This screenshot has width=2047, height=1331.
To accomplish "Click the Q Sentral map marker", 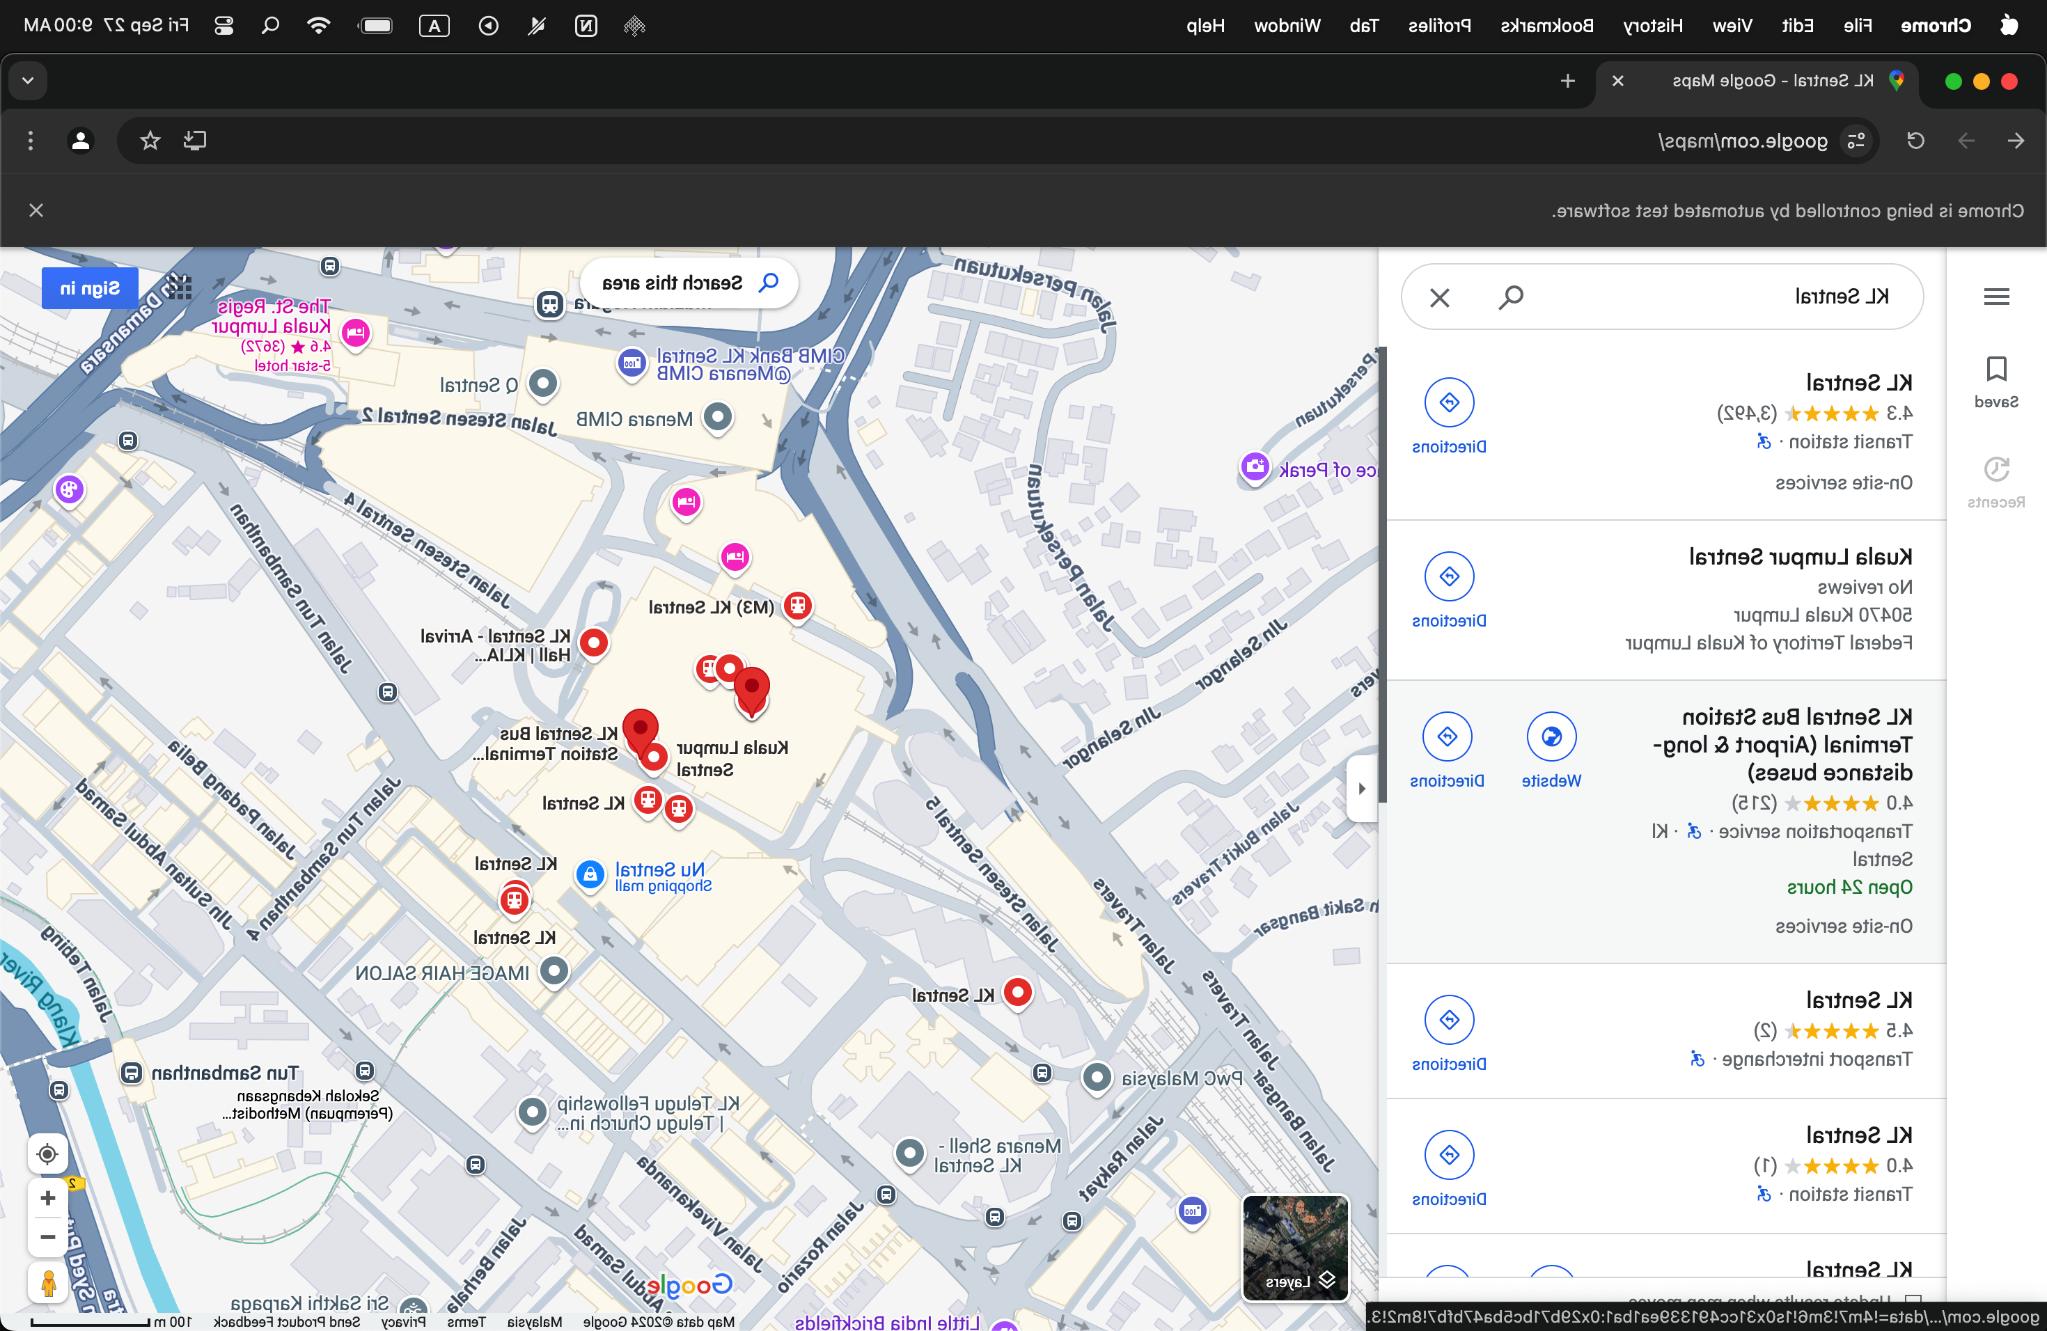I will tap(542, 383).
